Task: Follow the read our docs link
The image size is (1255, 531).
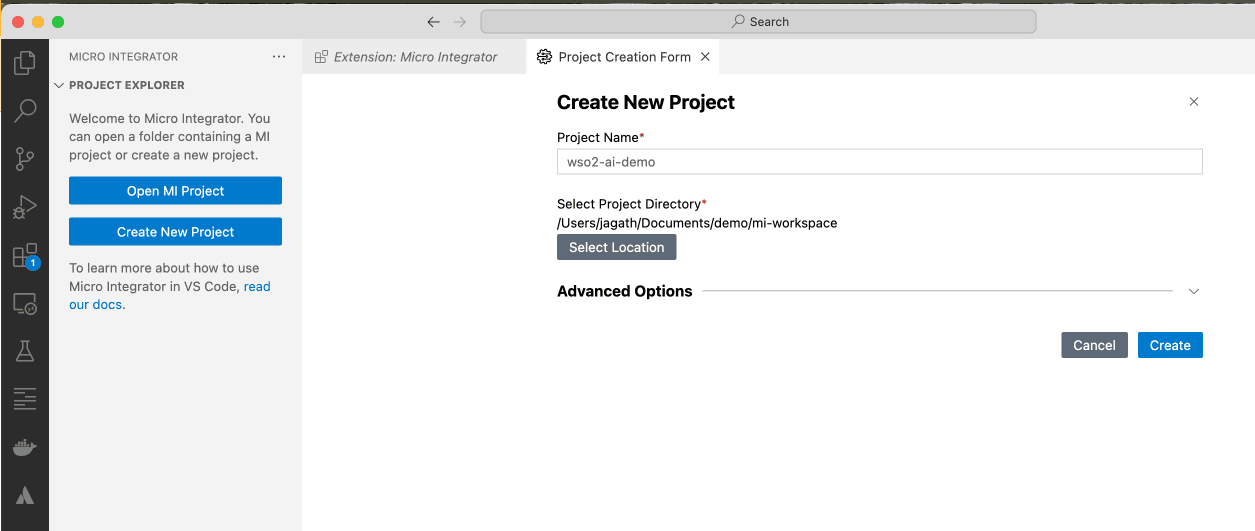Action: [x=257, y=287]
